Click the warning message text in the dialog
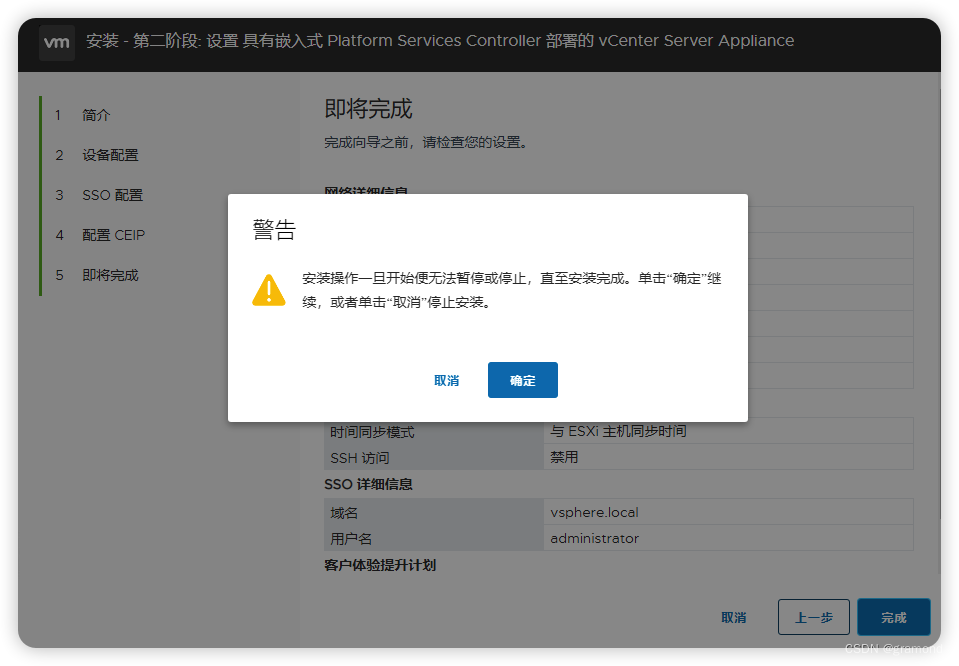The image size is (959, 666). (x=512, y=290)
